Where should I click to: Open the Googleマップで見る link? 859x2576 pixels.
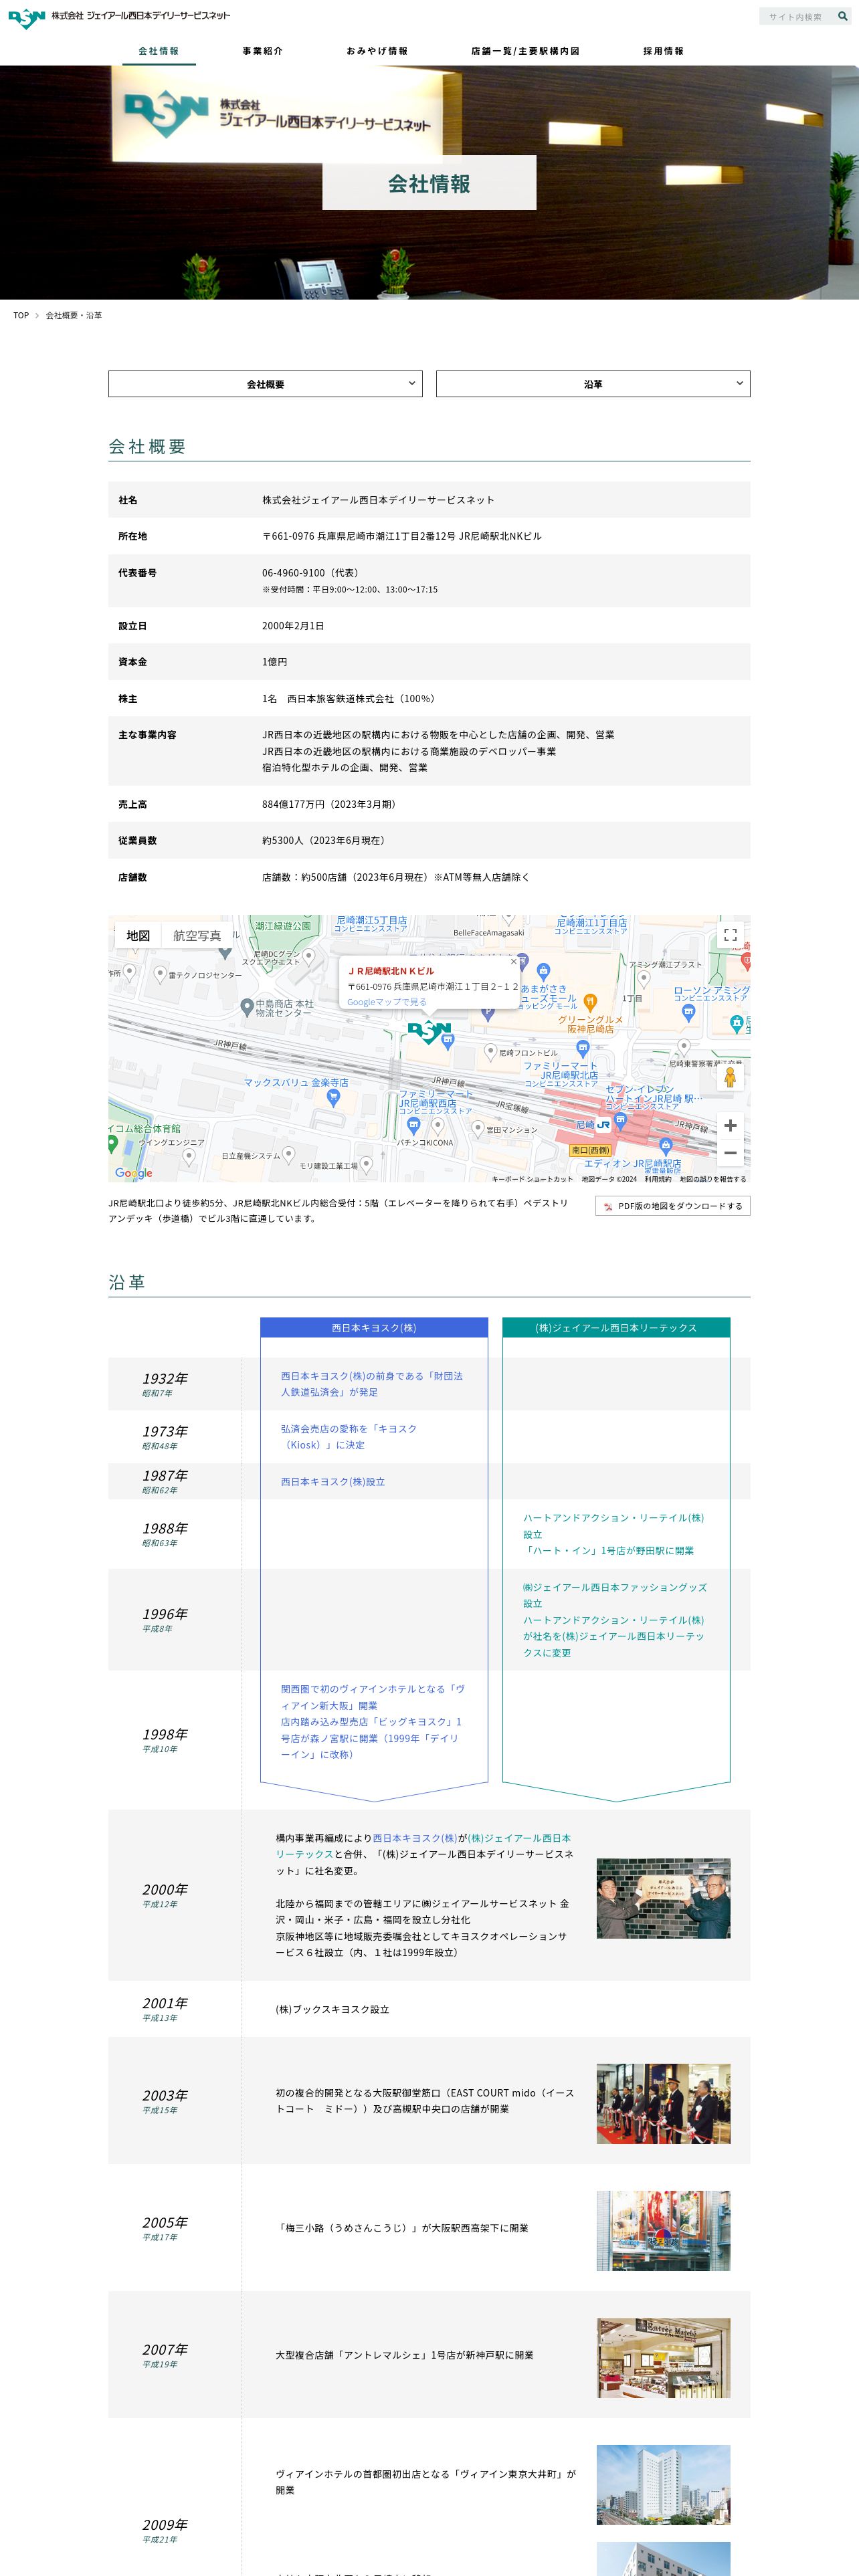click(387, 1002)
